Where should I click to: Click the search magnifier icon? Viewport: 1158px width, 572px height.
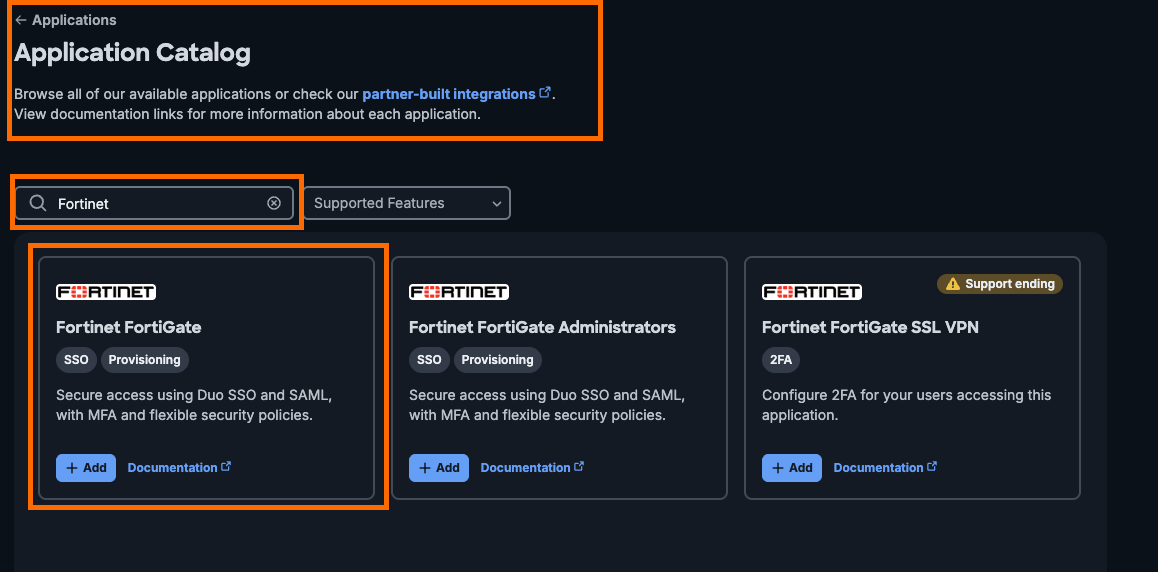point(38,203)
